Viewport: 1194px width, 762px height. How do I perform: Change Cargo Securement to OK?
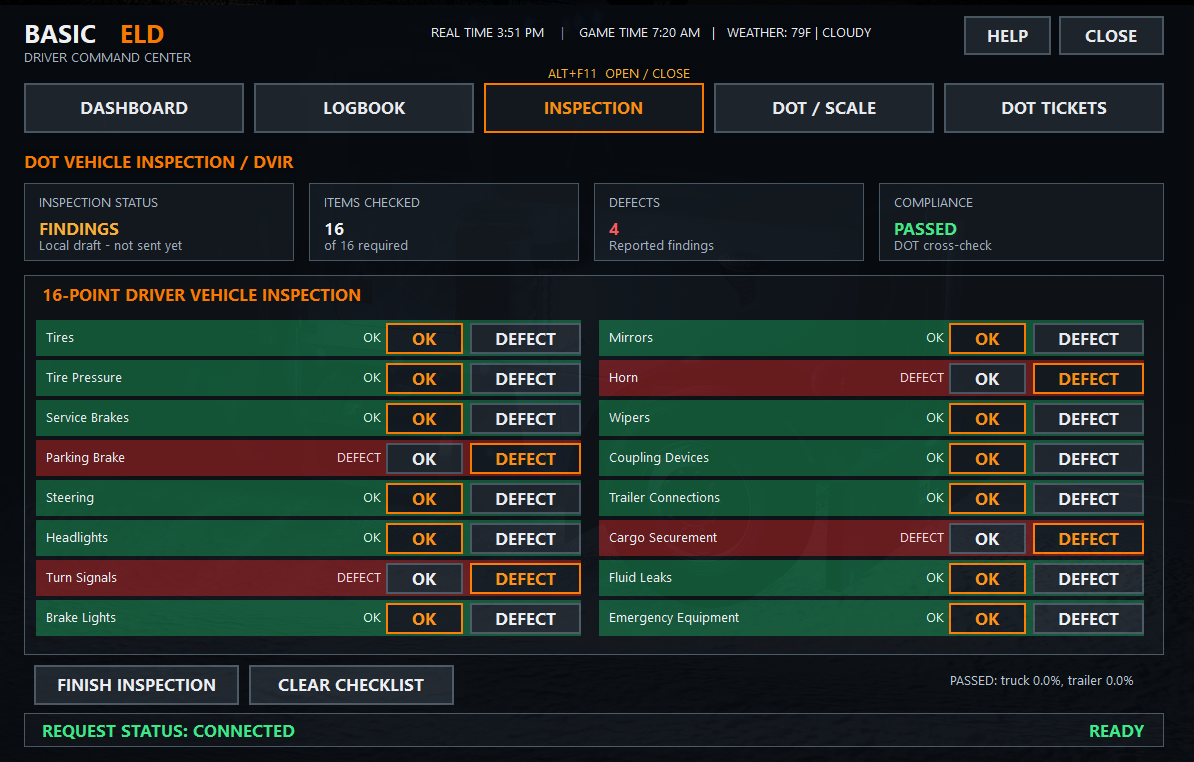tap(987, 538)
